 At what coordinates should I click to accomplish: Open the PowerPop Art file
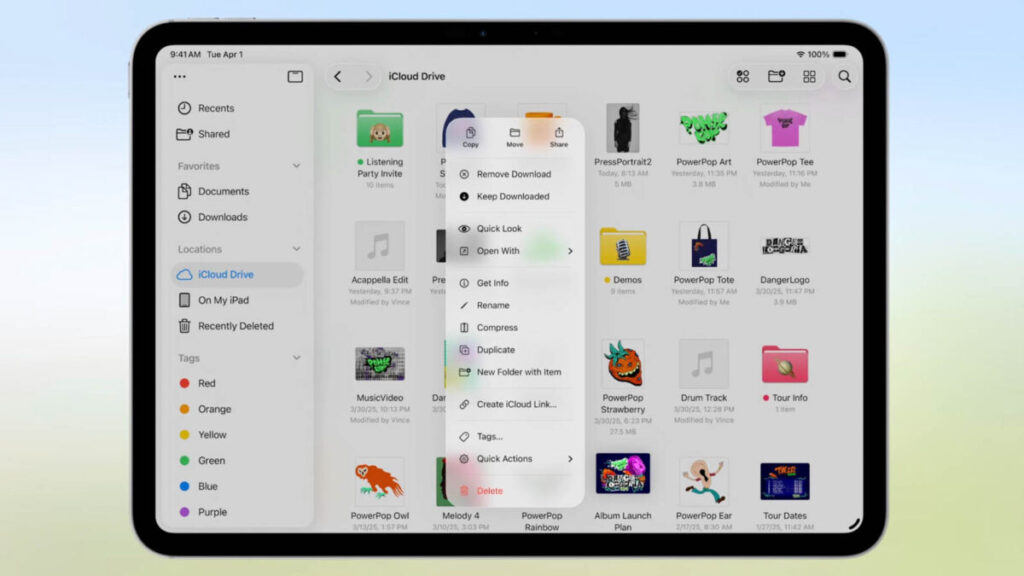(703, 127)
